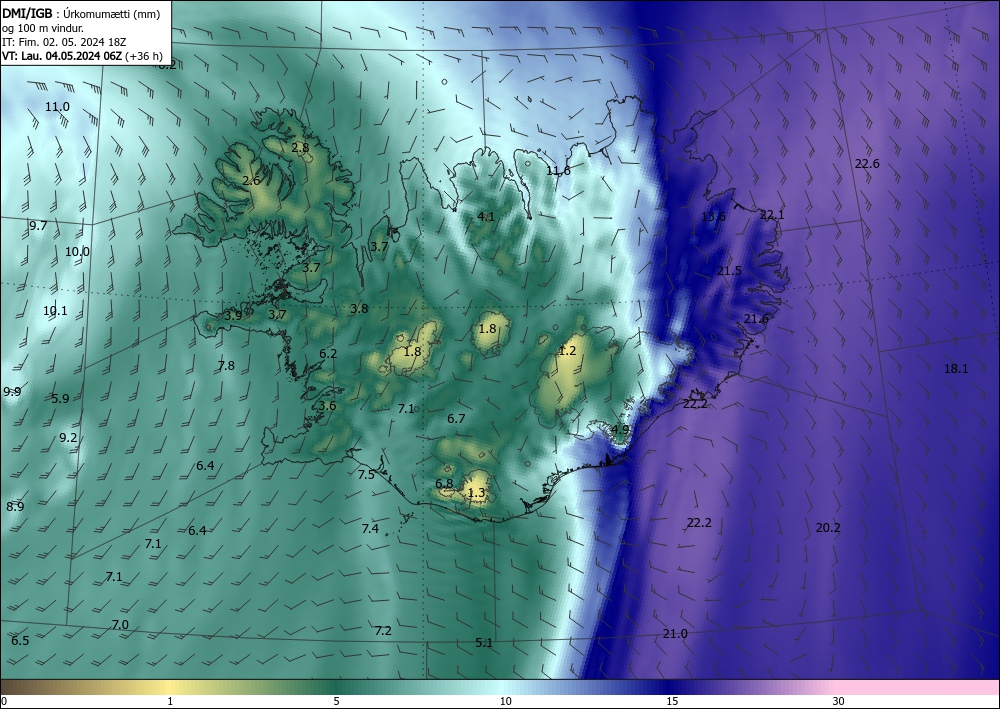The width and height of the screenshot is (1000, 709).
Task: Click the title 'DMI/IGB : Úrkomumætti (mm)'
Action: click(81, 14)
